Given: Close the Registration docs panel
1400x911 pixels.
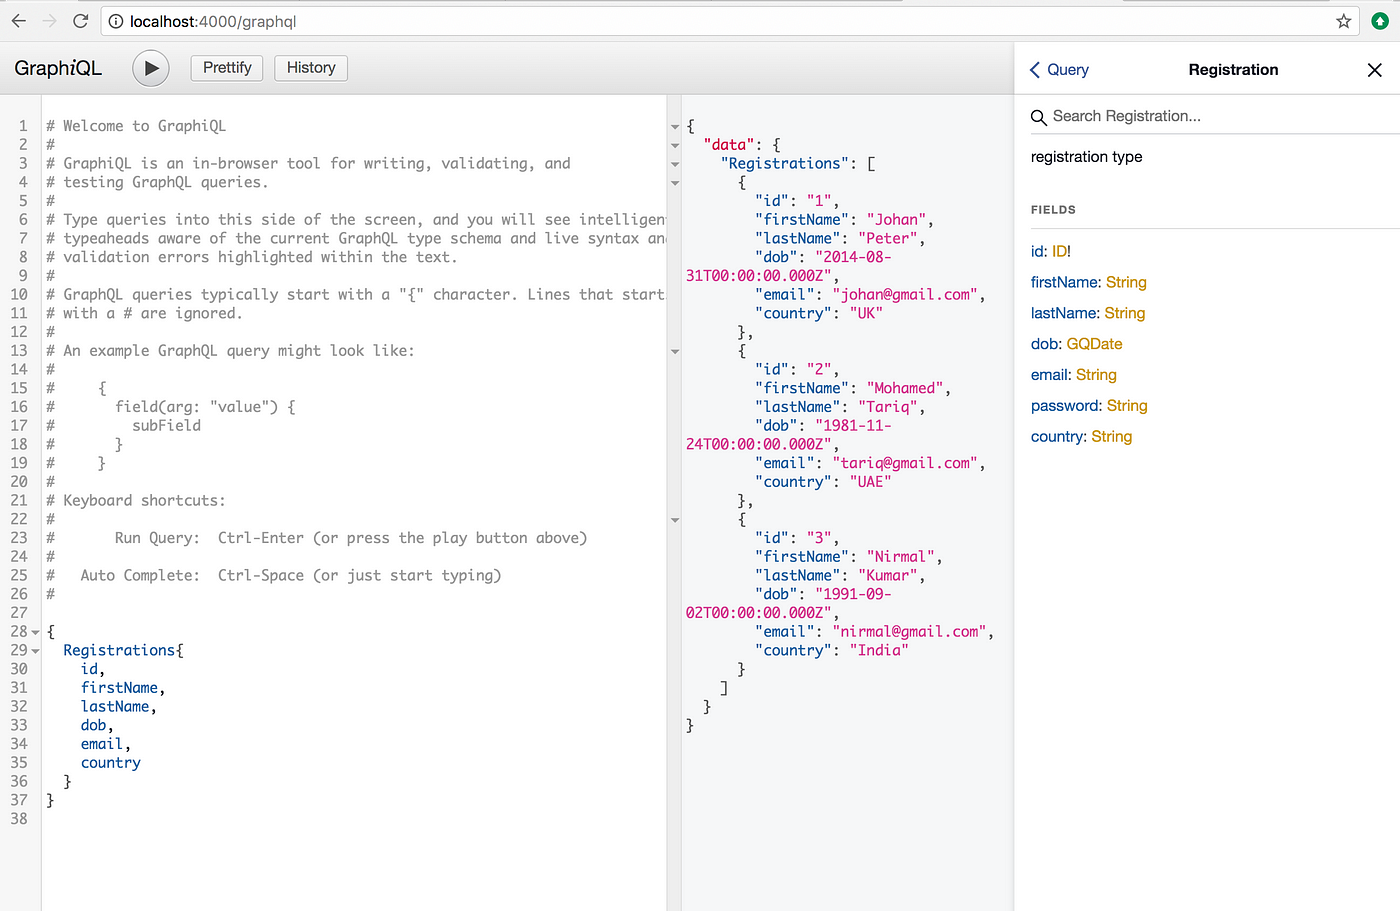Looking at the screenshot, I should (x=1375, y=70).
